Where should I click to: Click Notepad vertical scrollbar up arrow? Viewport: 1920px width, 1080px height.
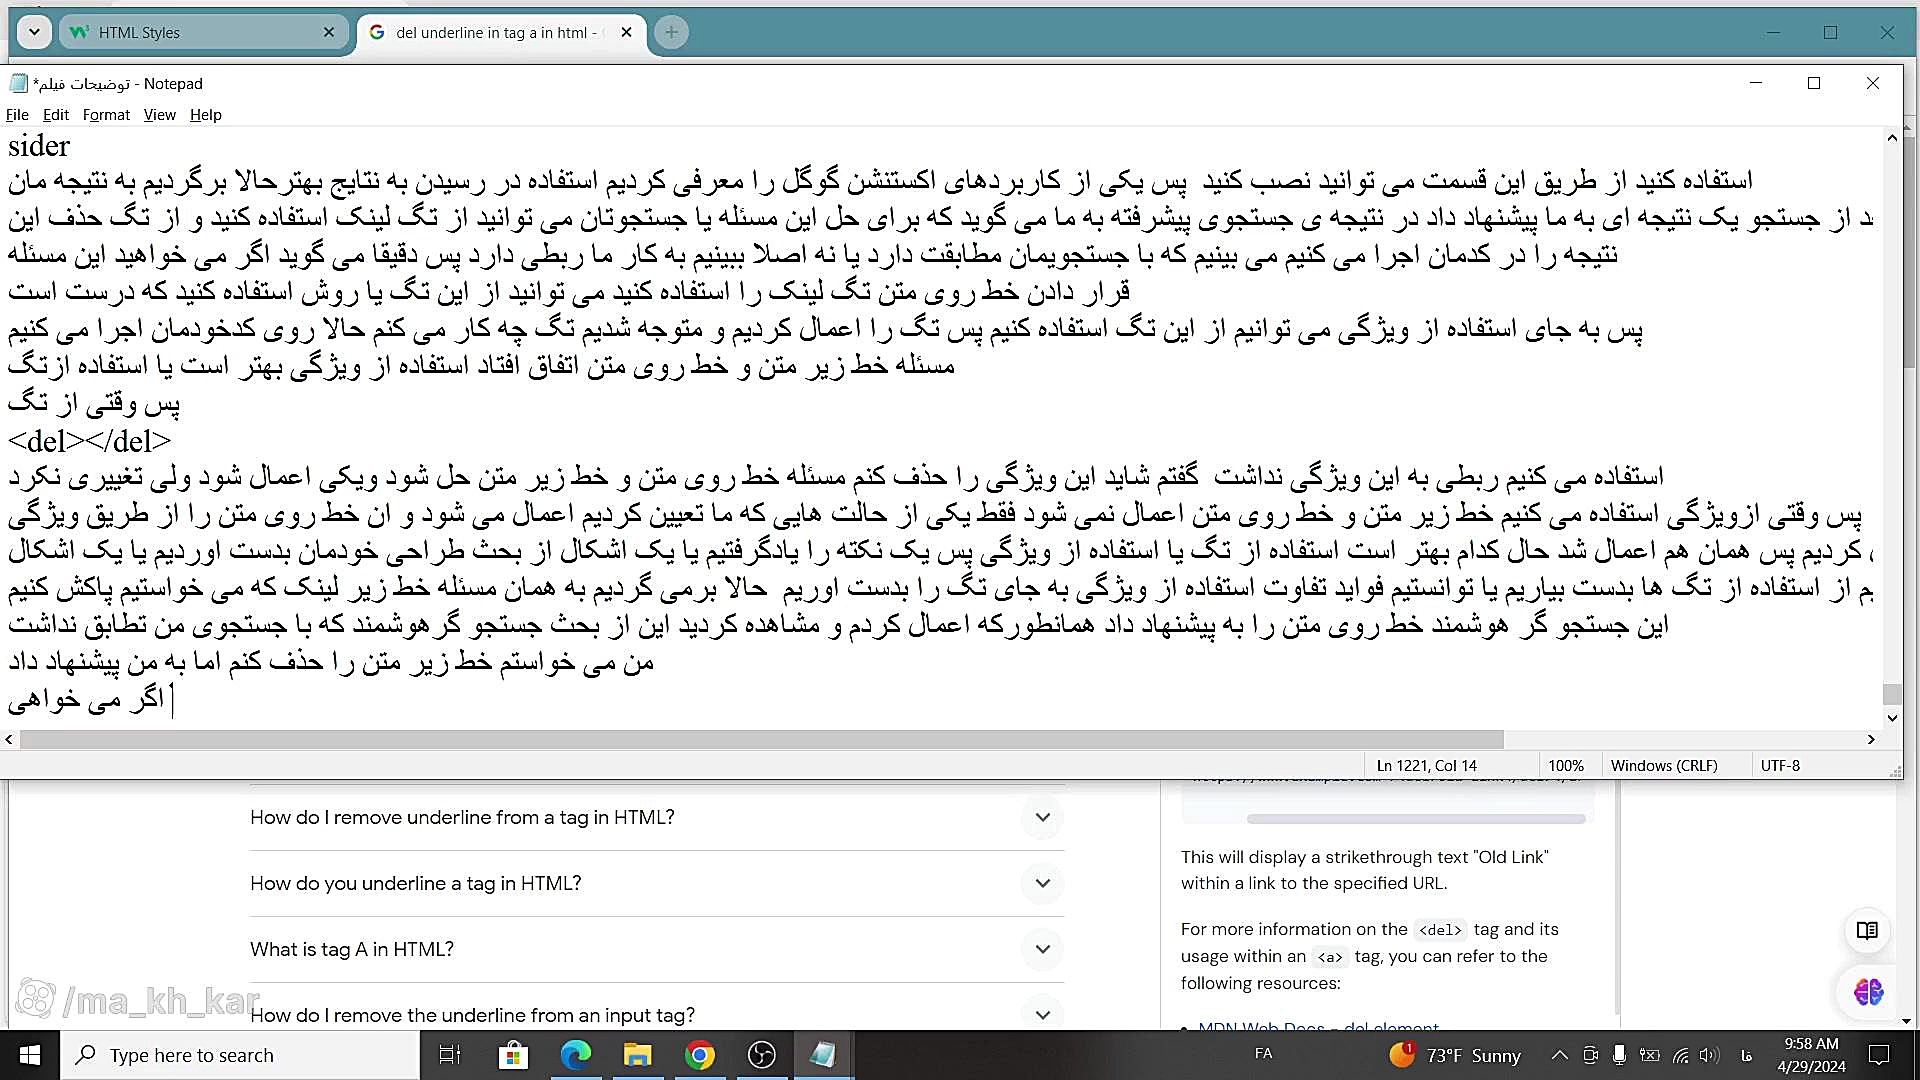1892,138
